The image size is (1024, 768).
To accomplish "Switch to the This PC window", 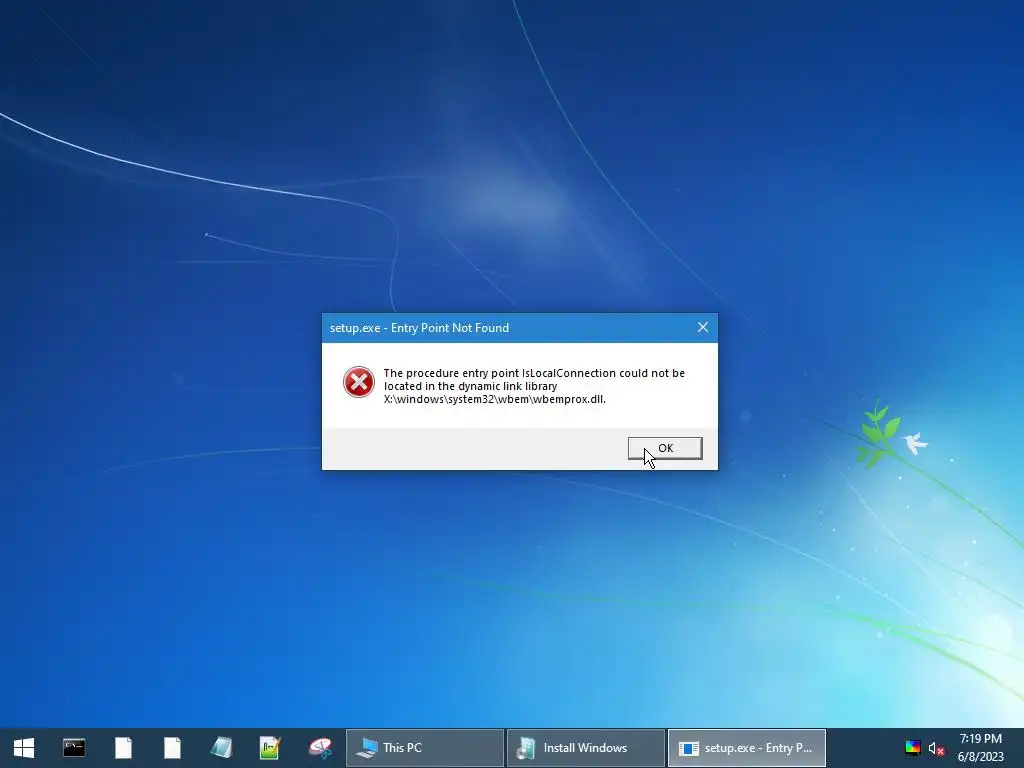I will 424,748.
